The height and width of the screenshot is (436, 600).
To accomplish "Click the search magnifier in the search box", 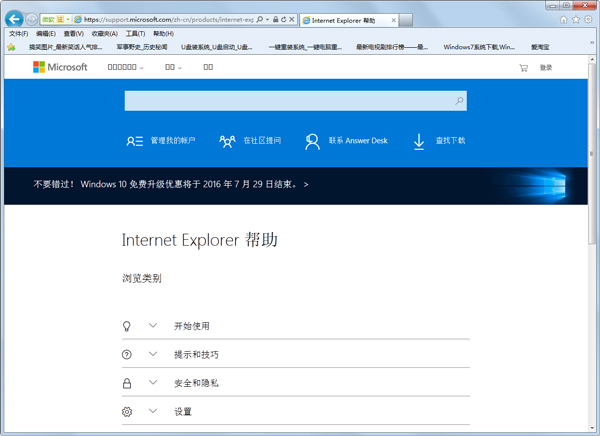I will pos(459,101).
